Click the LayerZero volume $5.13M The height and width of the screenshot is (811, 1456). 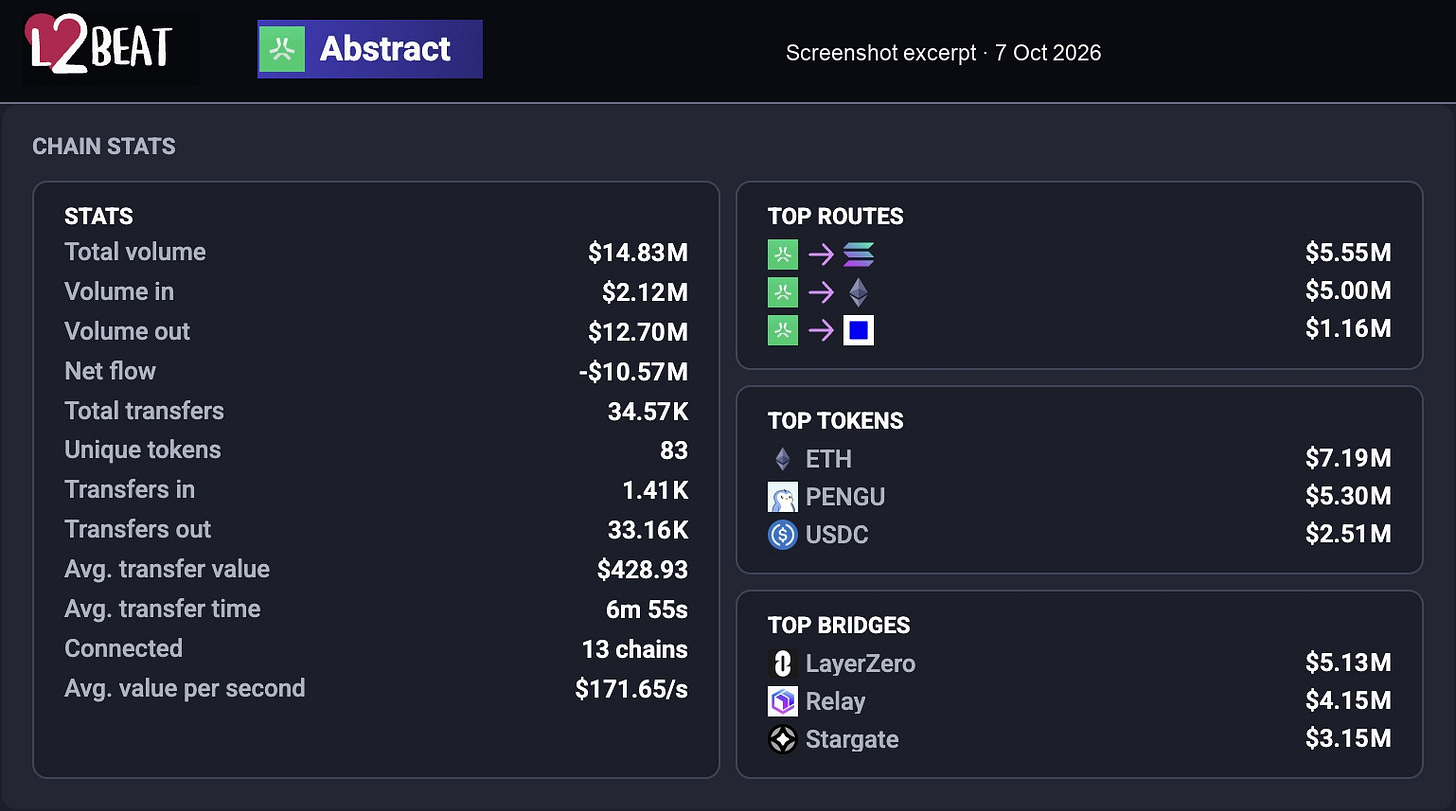1348,664
